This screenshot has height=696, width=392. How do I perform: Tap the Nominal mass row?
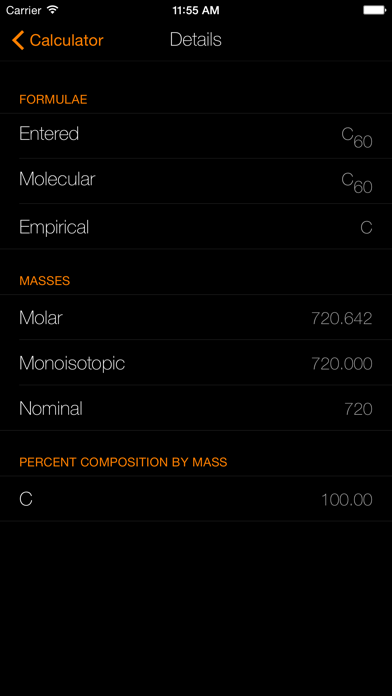coord(196,408)
